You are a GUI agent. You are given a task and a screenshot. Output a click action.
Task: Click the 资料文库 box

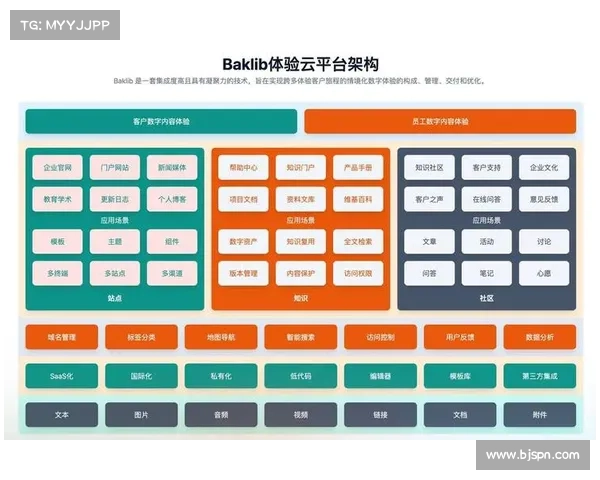pyautogui.click(x=301, y=199)
